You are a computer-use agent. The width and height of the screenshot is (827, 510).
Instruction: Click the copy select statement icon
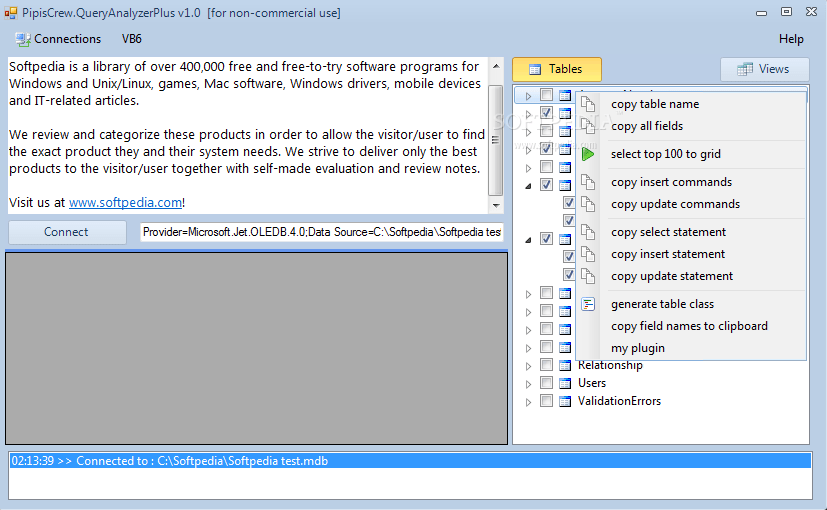coord(588,232)
